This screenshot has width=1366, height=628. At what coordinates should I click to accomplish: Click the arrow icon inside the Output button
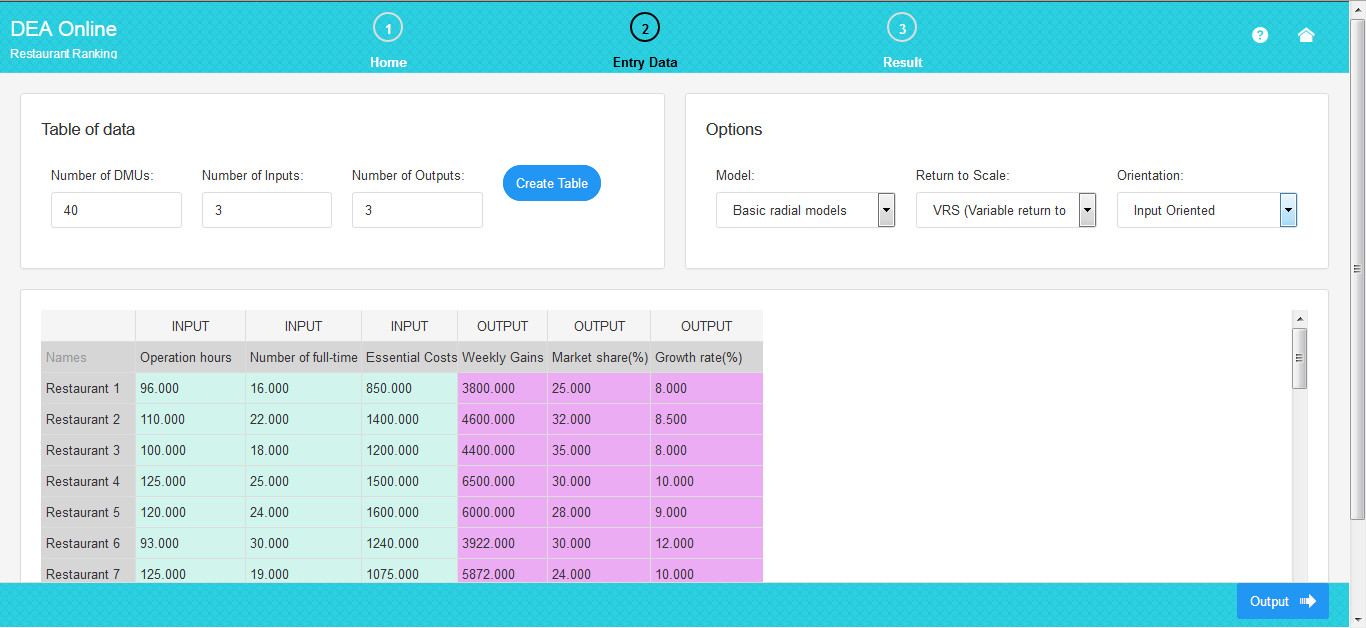(x=1309, y=601)
